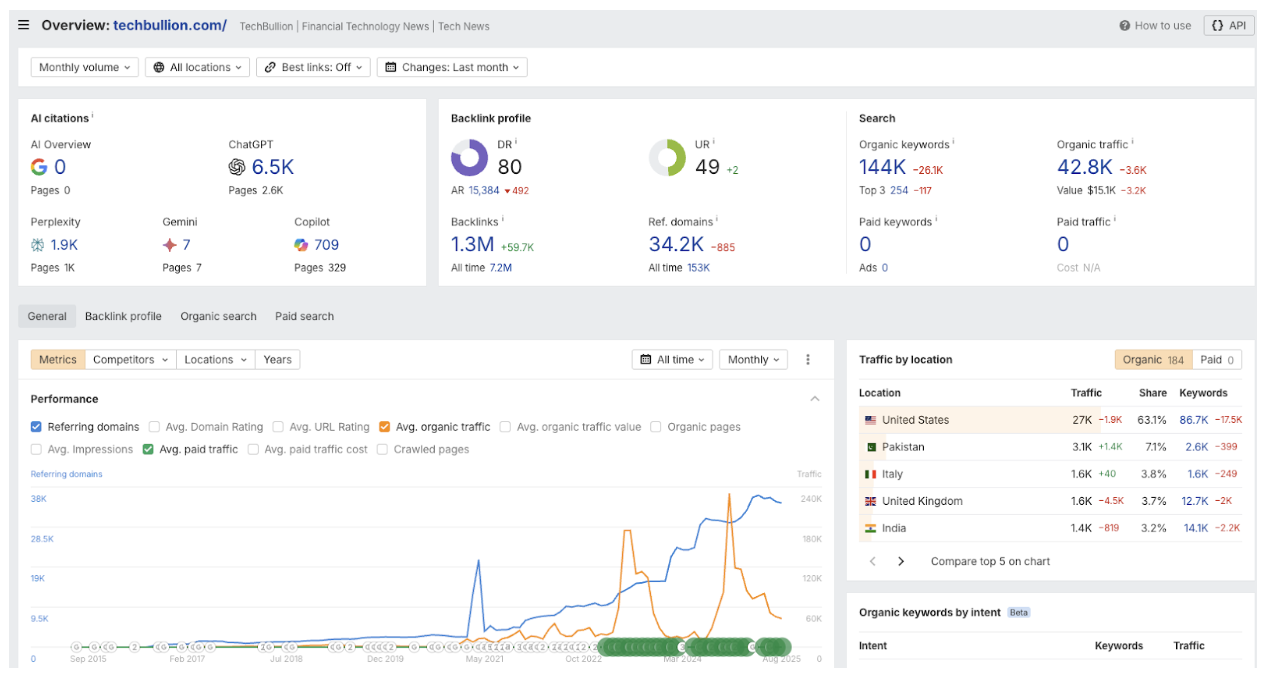Click the United Kingdom flag icon
This screenshot has width=1271, height=690.
(870, 501)
